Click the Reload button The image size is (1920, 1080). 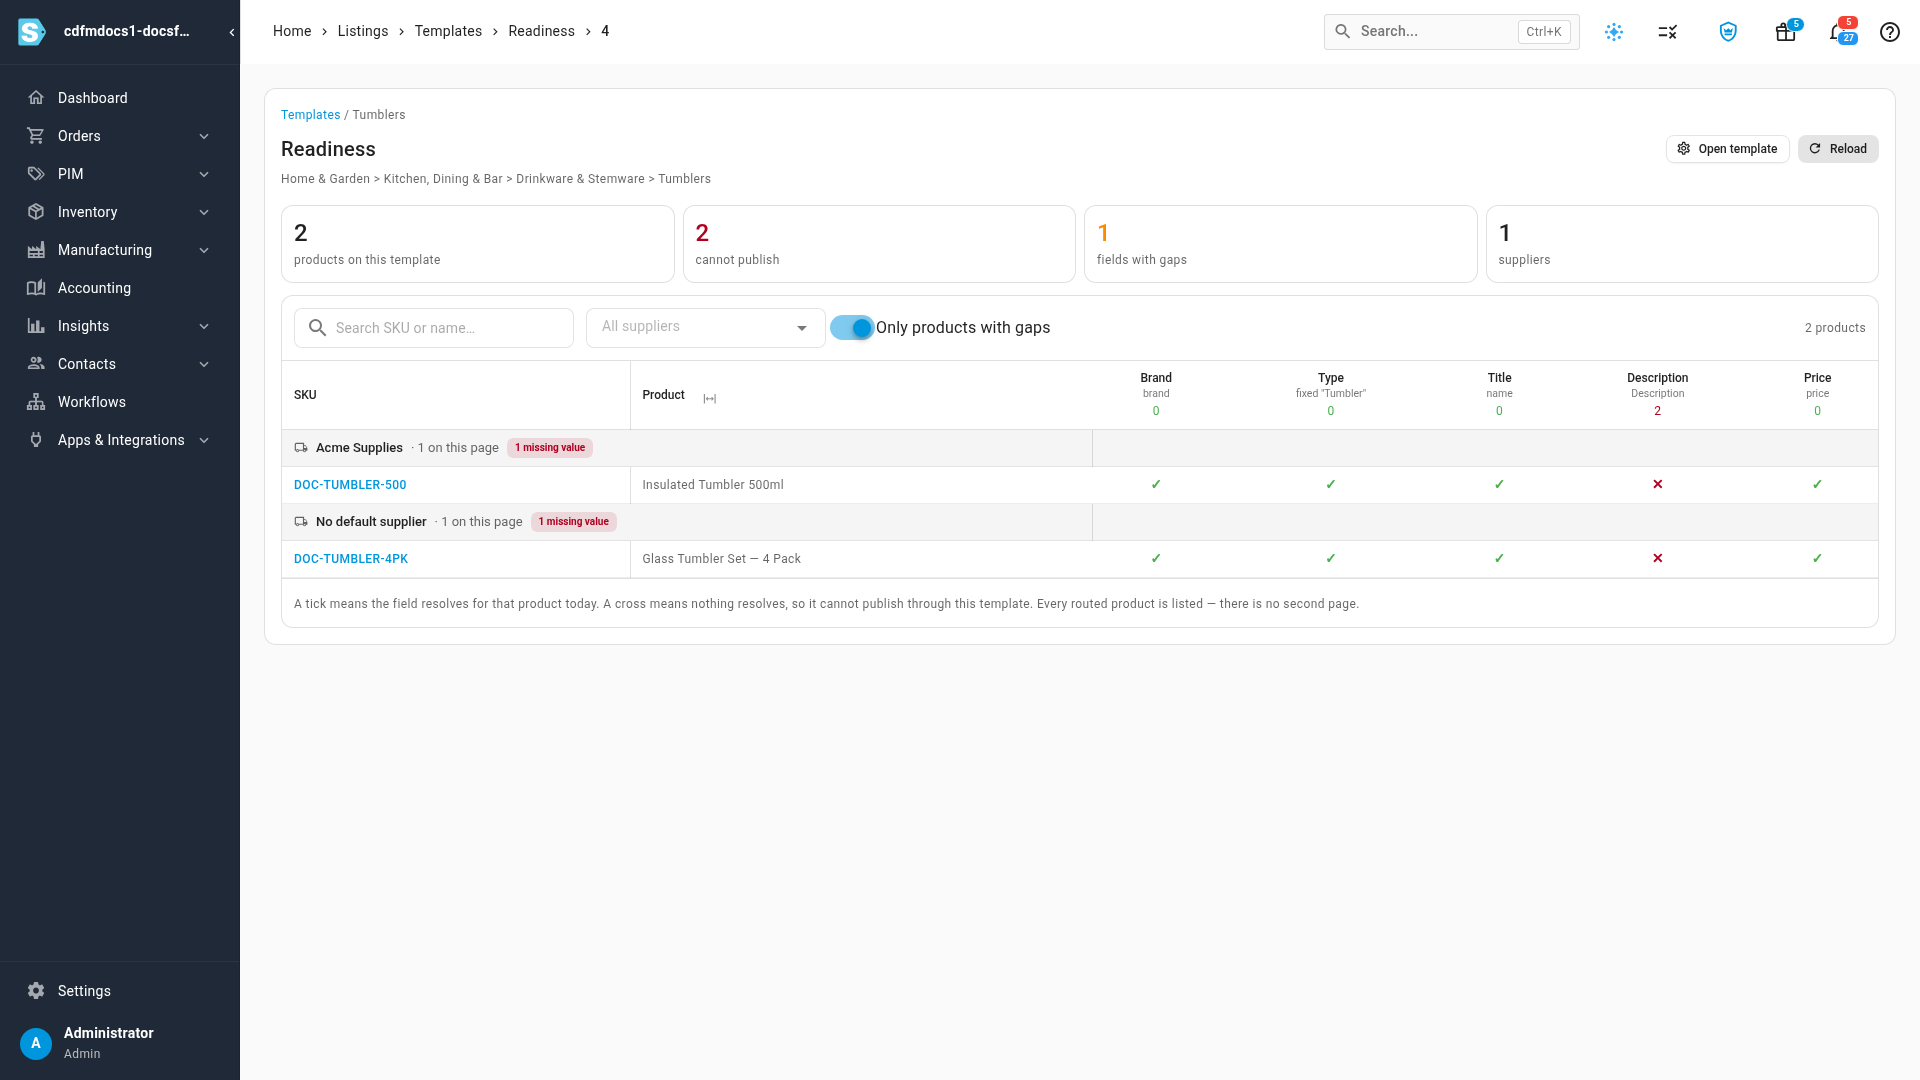tap(1838, 149)
